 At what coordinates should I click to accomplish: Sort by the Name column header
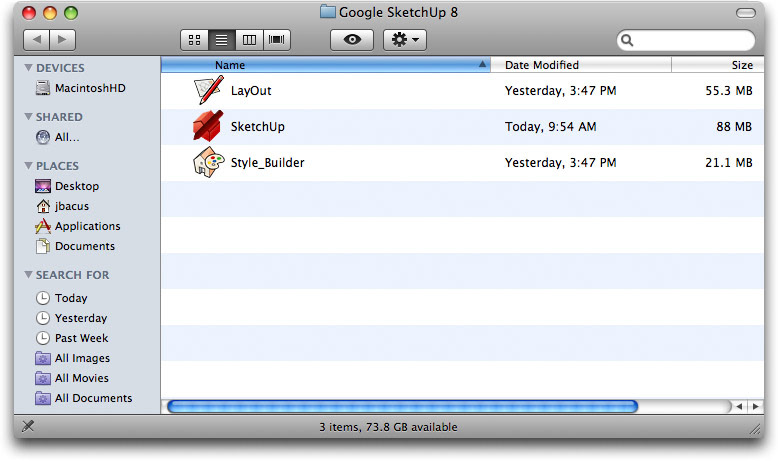pyautogui.click(x=325, y=65)
